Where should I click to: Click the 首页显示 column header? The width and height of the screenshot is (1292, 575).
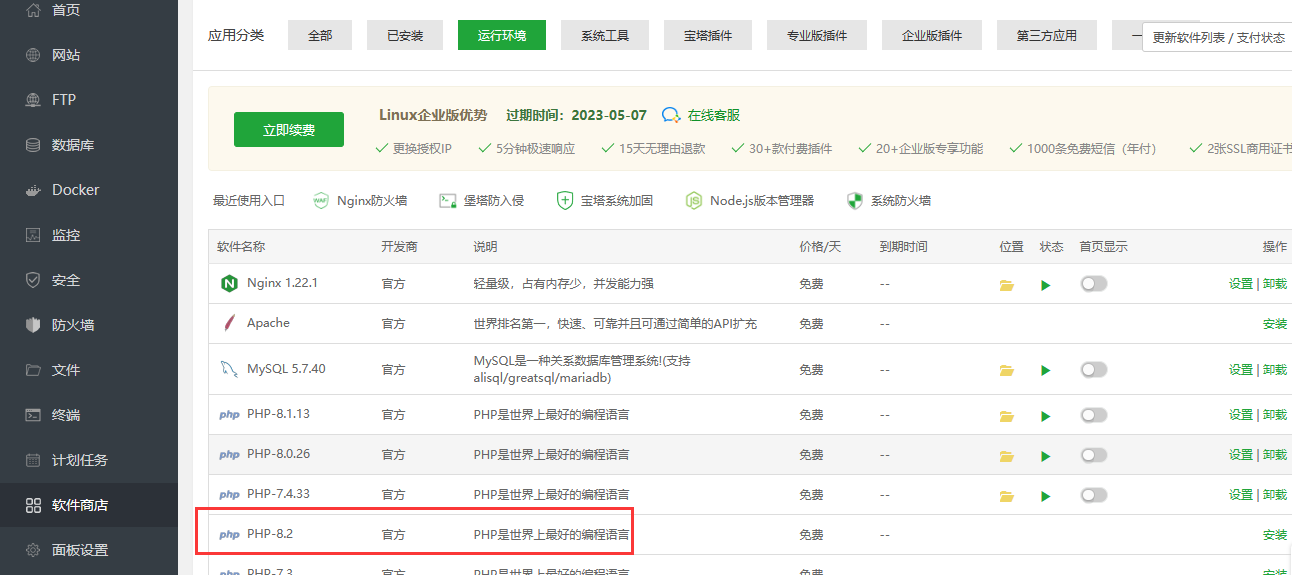coord(1103,247)
